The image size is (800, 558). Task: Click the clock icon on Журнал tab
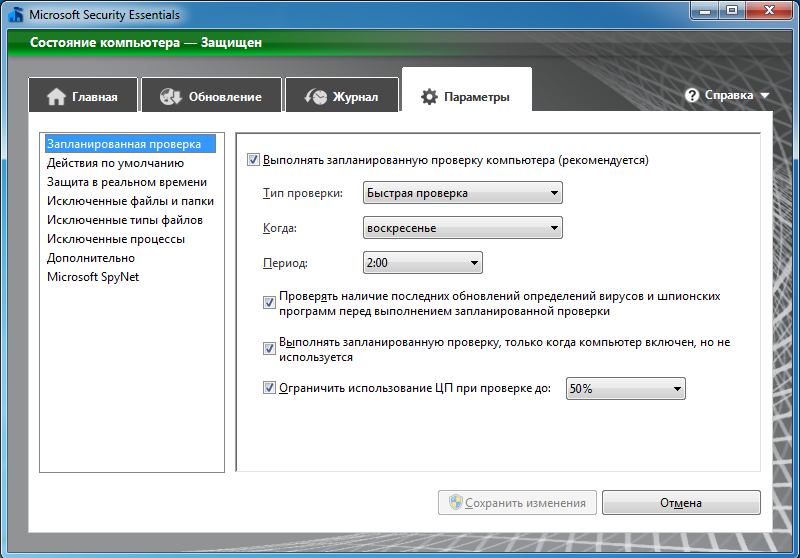pos(316,96)
